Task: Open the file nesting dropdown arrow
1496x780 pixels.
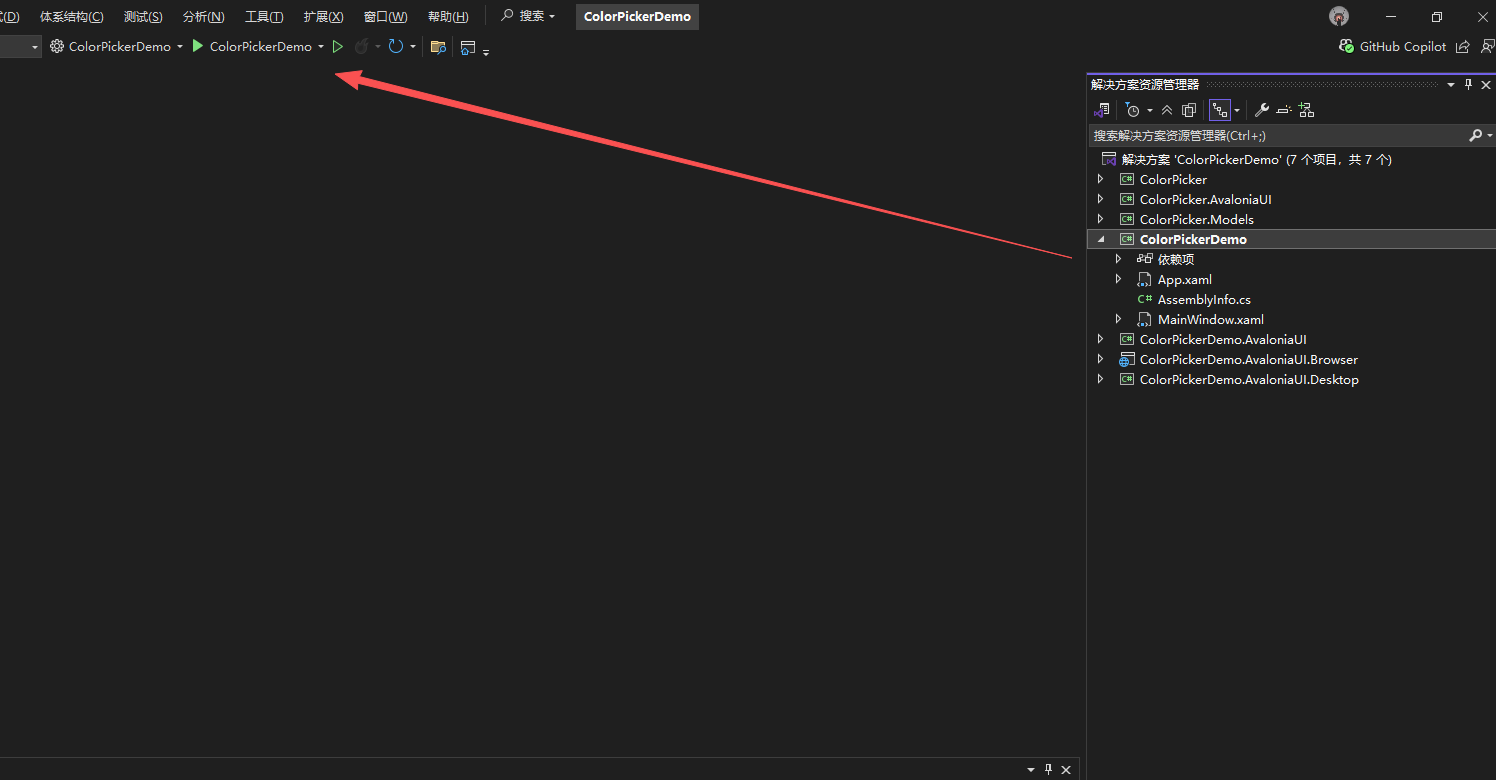Action: click(1237, 110)
